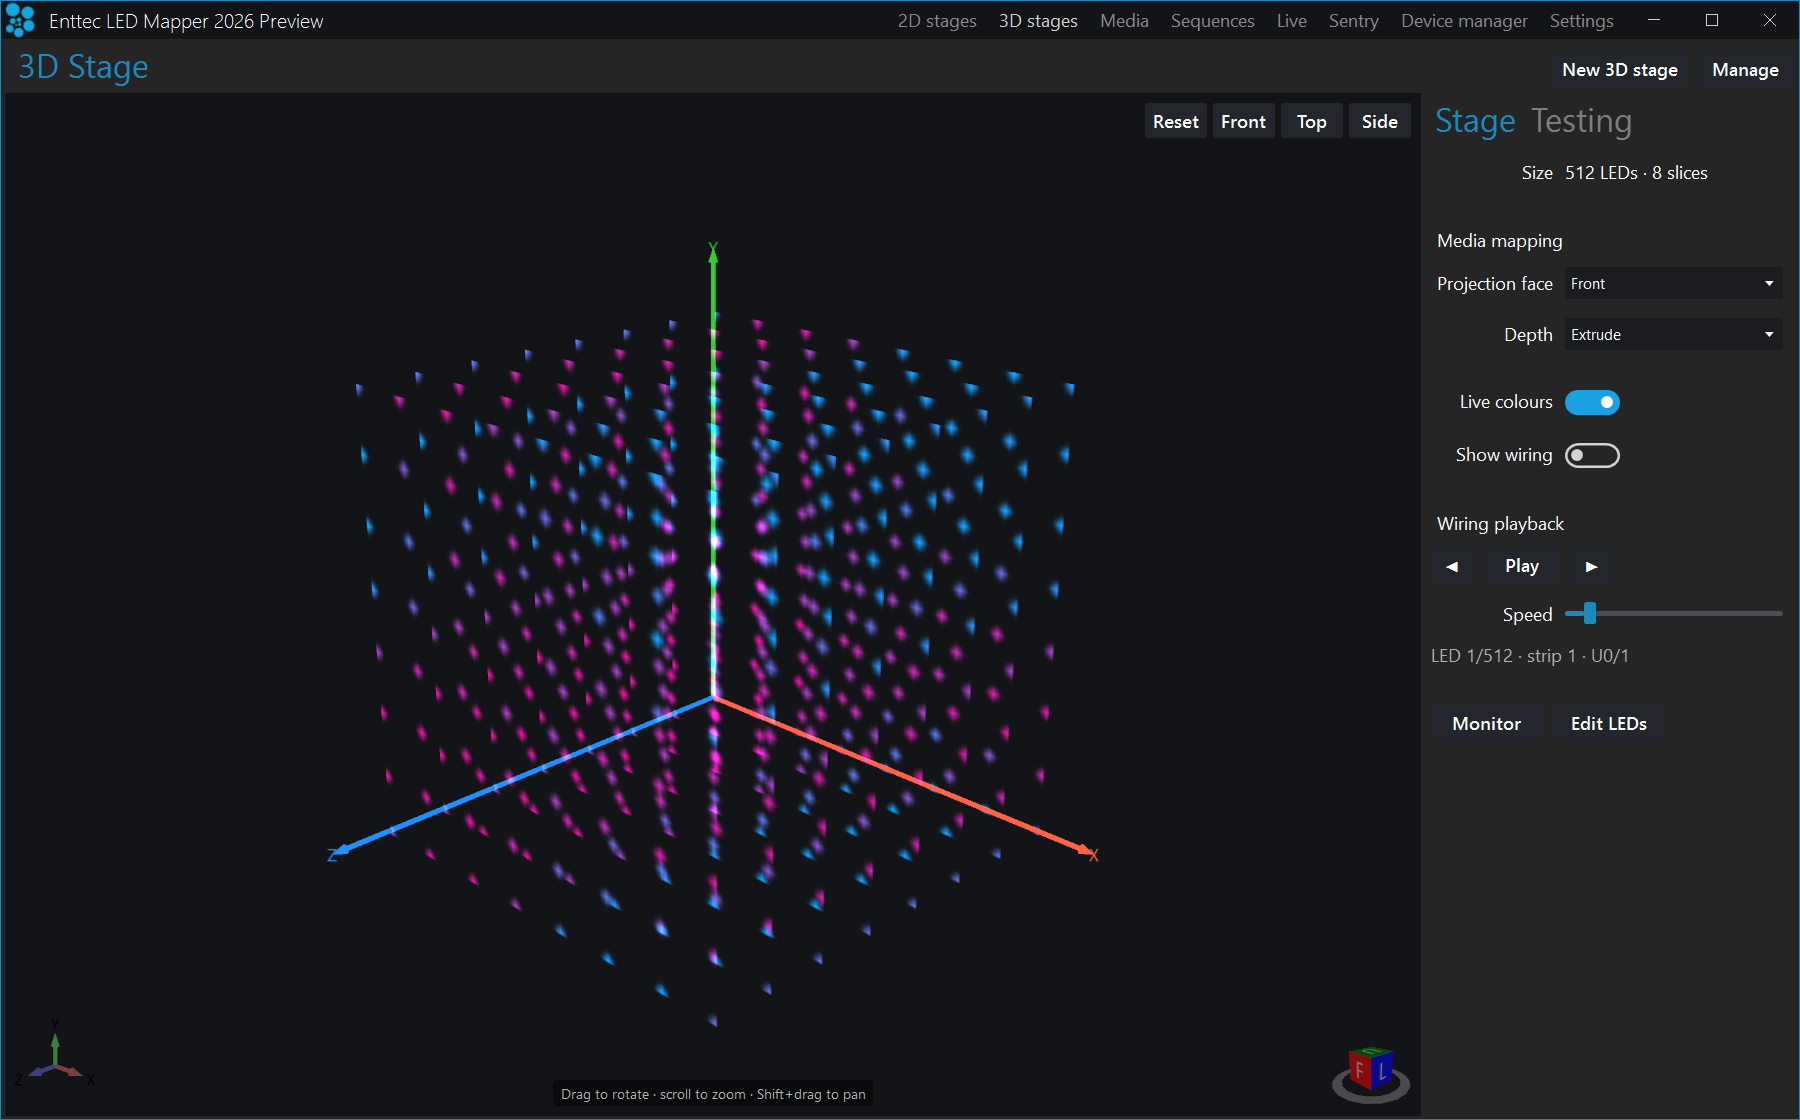The width and height of the screenshot is (1800, 1120).
Task: Switch to the Side camera view
Action: click(x=1379, y=121)
